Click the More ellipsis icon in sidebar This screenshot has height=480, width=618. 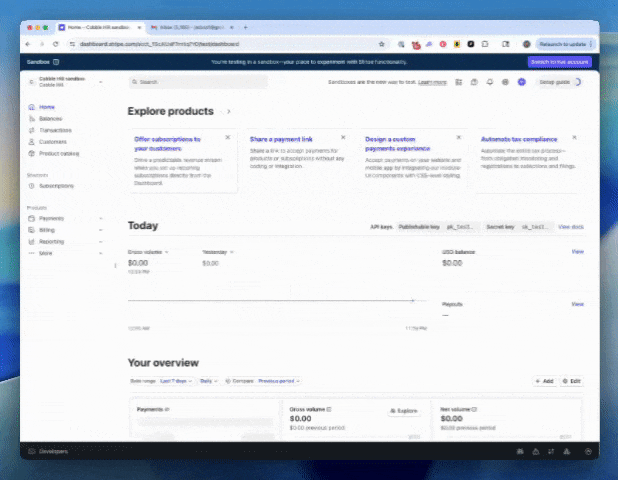coord(32,253)
